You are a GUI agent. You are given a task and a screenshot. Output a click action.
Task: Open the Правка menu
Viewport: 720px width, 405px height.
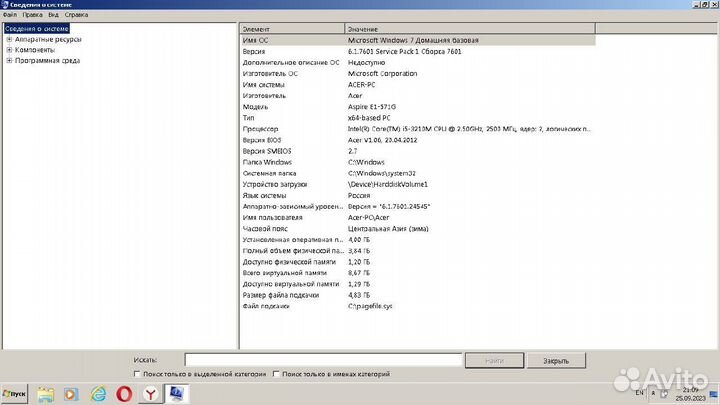coord(32,15)
